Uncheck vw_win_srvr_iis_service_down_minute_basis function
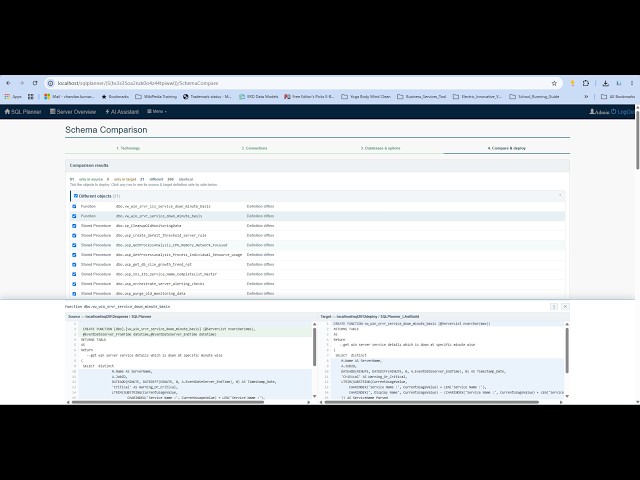 [x=74, y=207]
